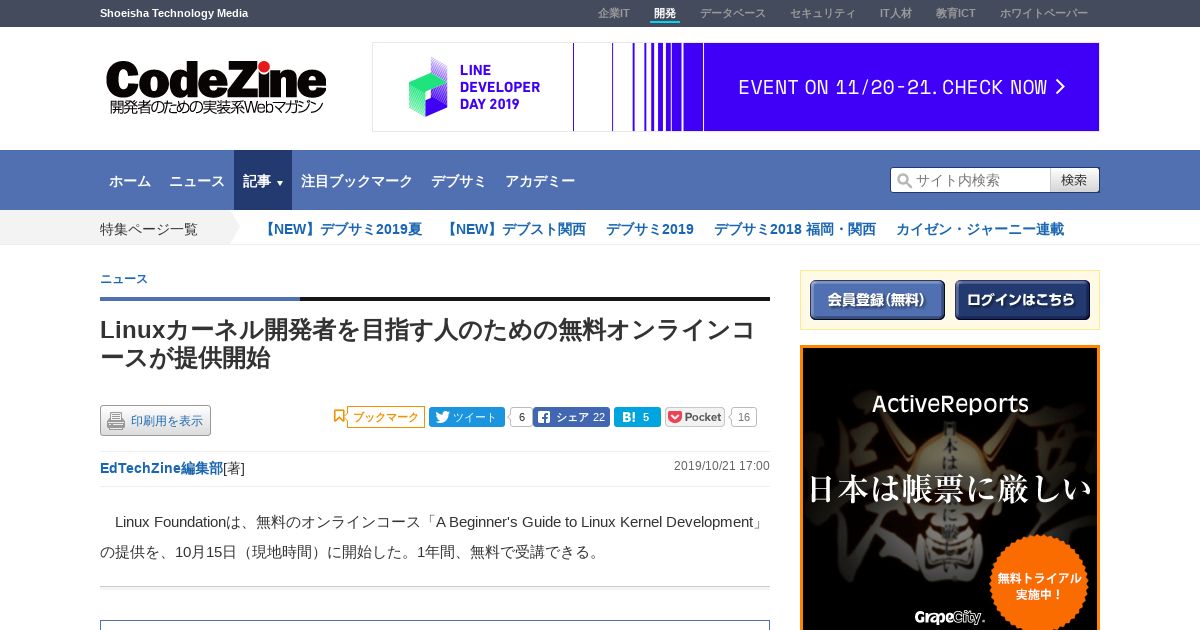The height and width of the screenshot is (630, 1200).
Task: Open アカデミー navigation item
Action: point(540,181)
